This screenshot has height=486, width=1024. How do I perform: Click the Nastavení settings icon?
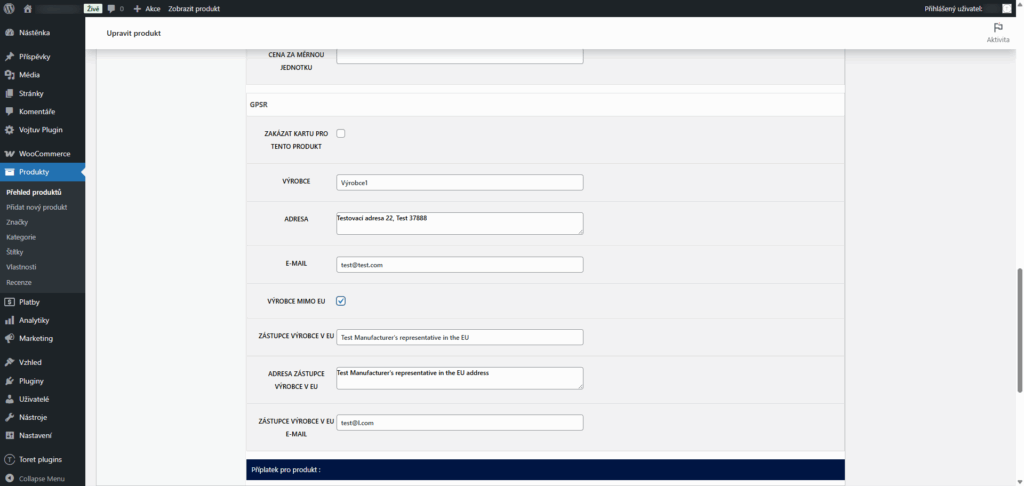point(9,436)
